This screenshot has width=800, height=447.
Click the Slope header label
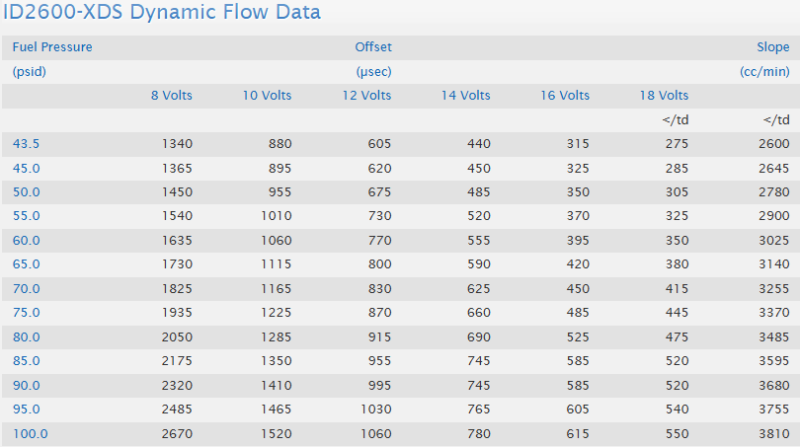click(773, 47)
